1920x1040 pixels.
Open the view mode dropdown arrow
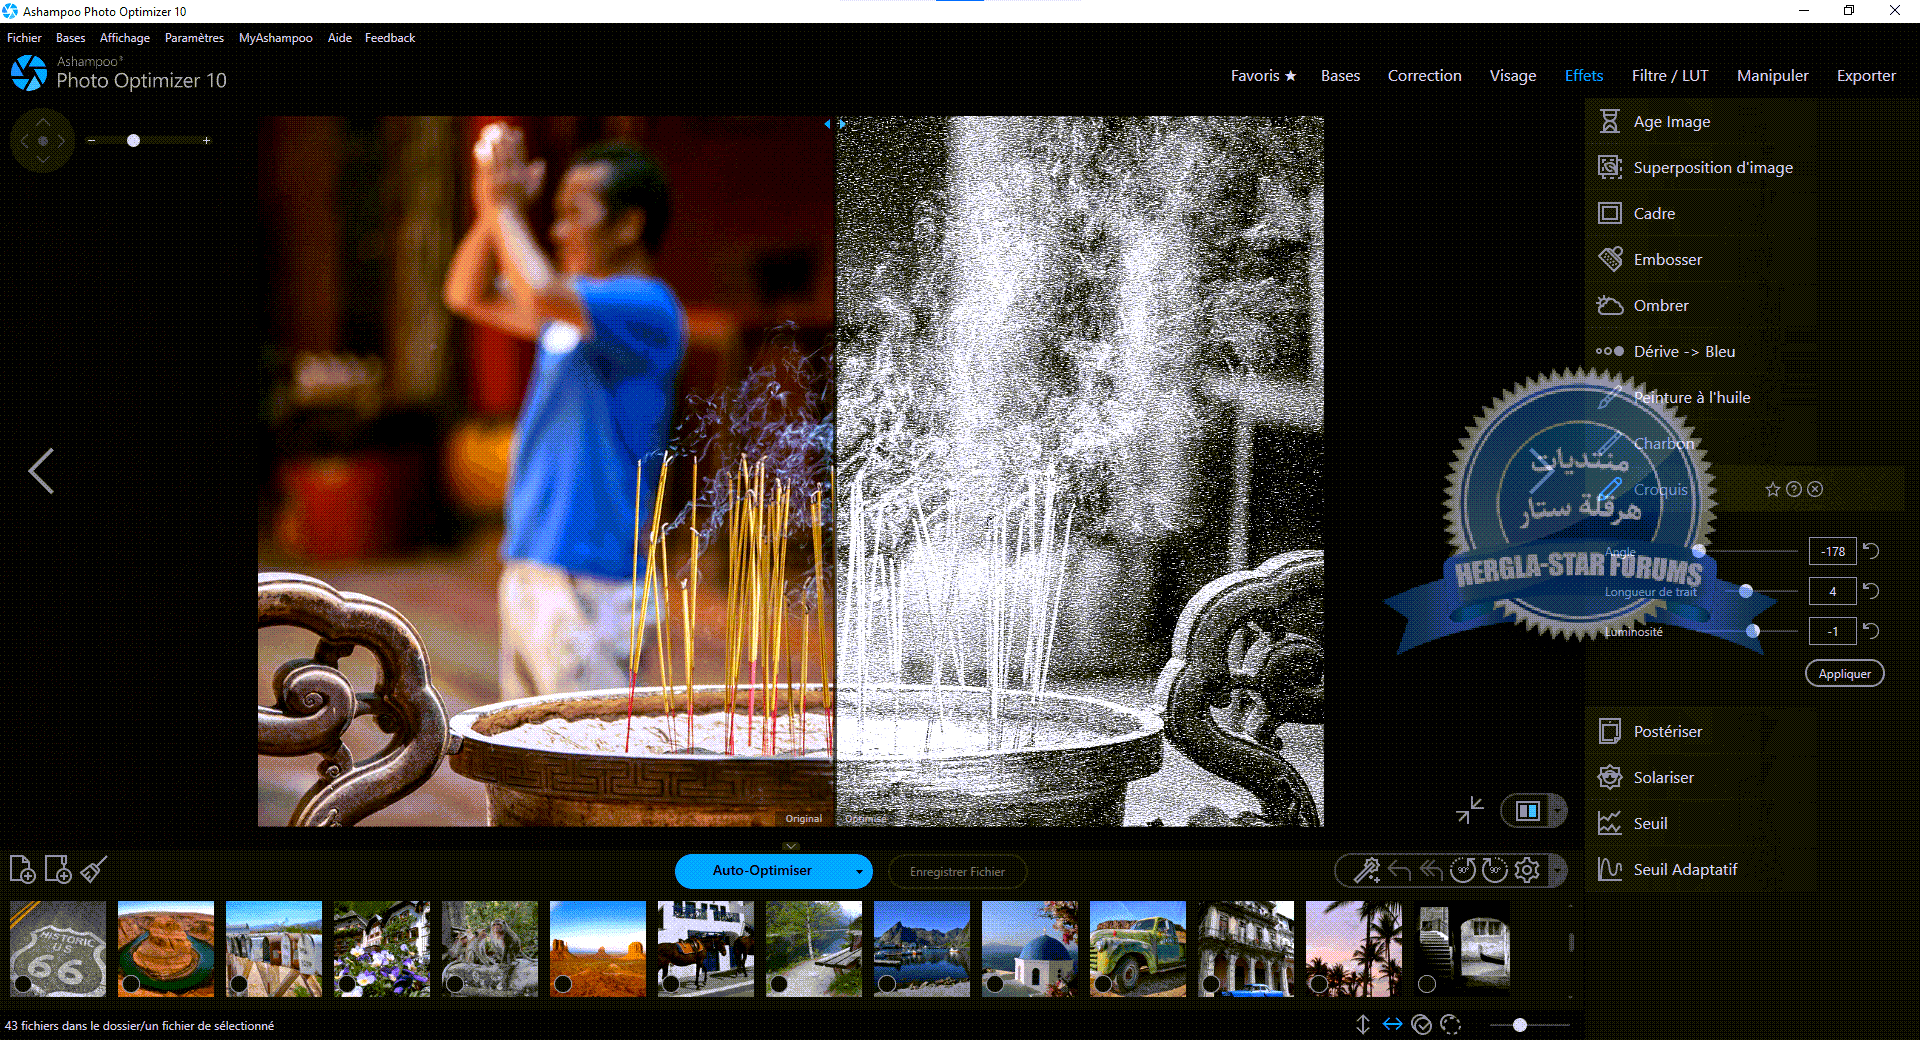click(x=1559, y=811)
